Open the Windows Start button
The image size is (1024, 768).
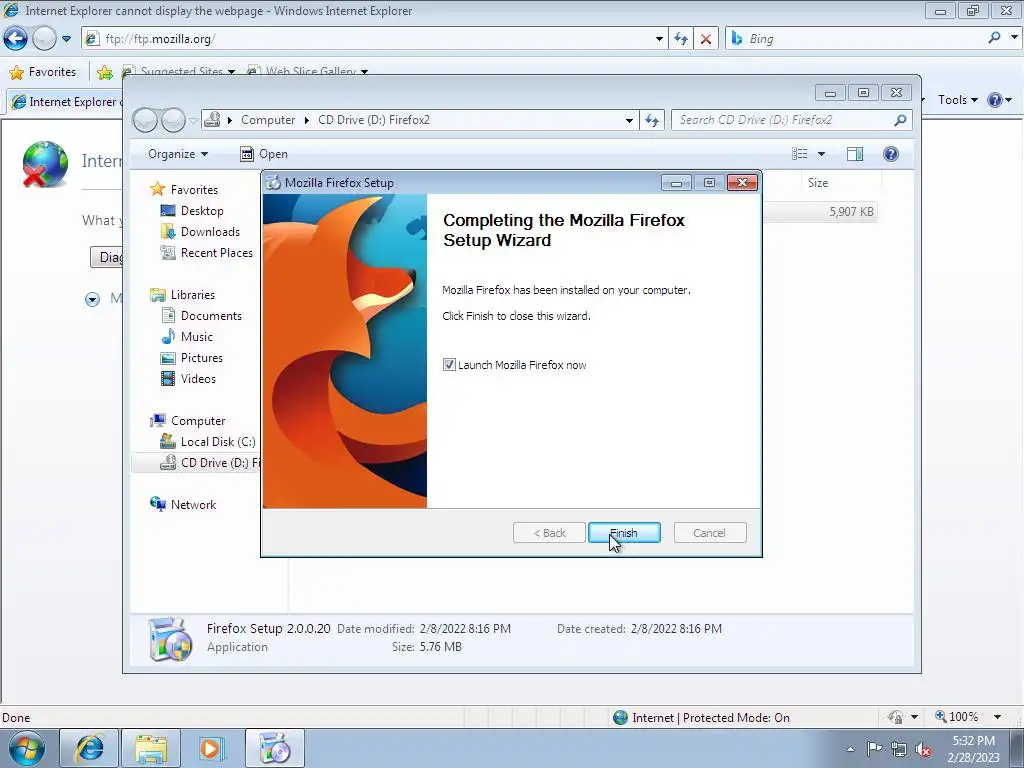[27, 749]
